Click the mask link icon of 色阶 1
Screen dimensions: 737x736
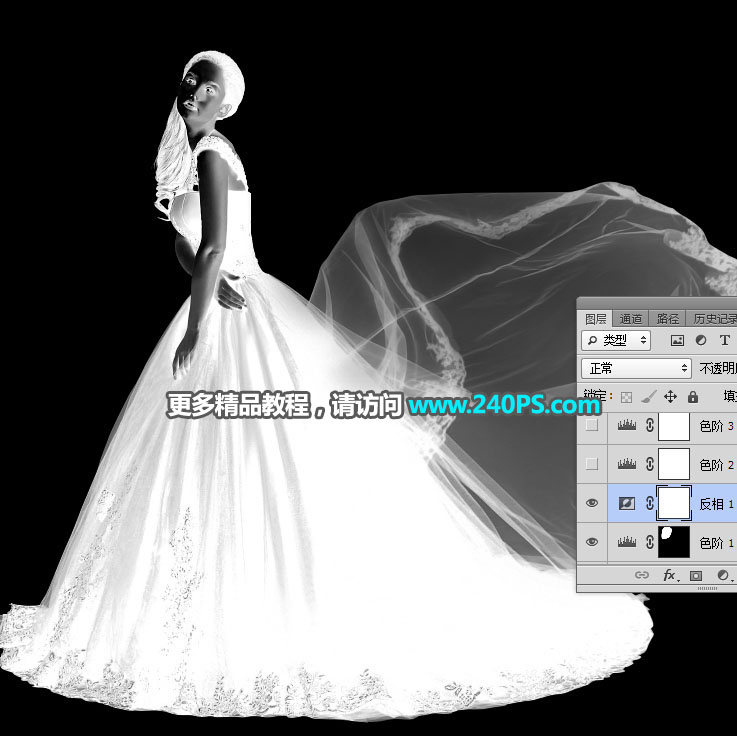pos(650,542)
